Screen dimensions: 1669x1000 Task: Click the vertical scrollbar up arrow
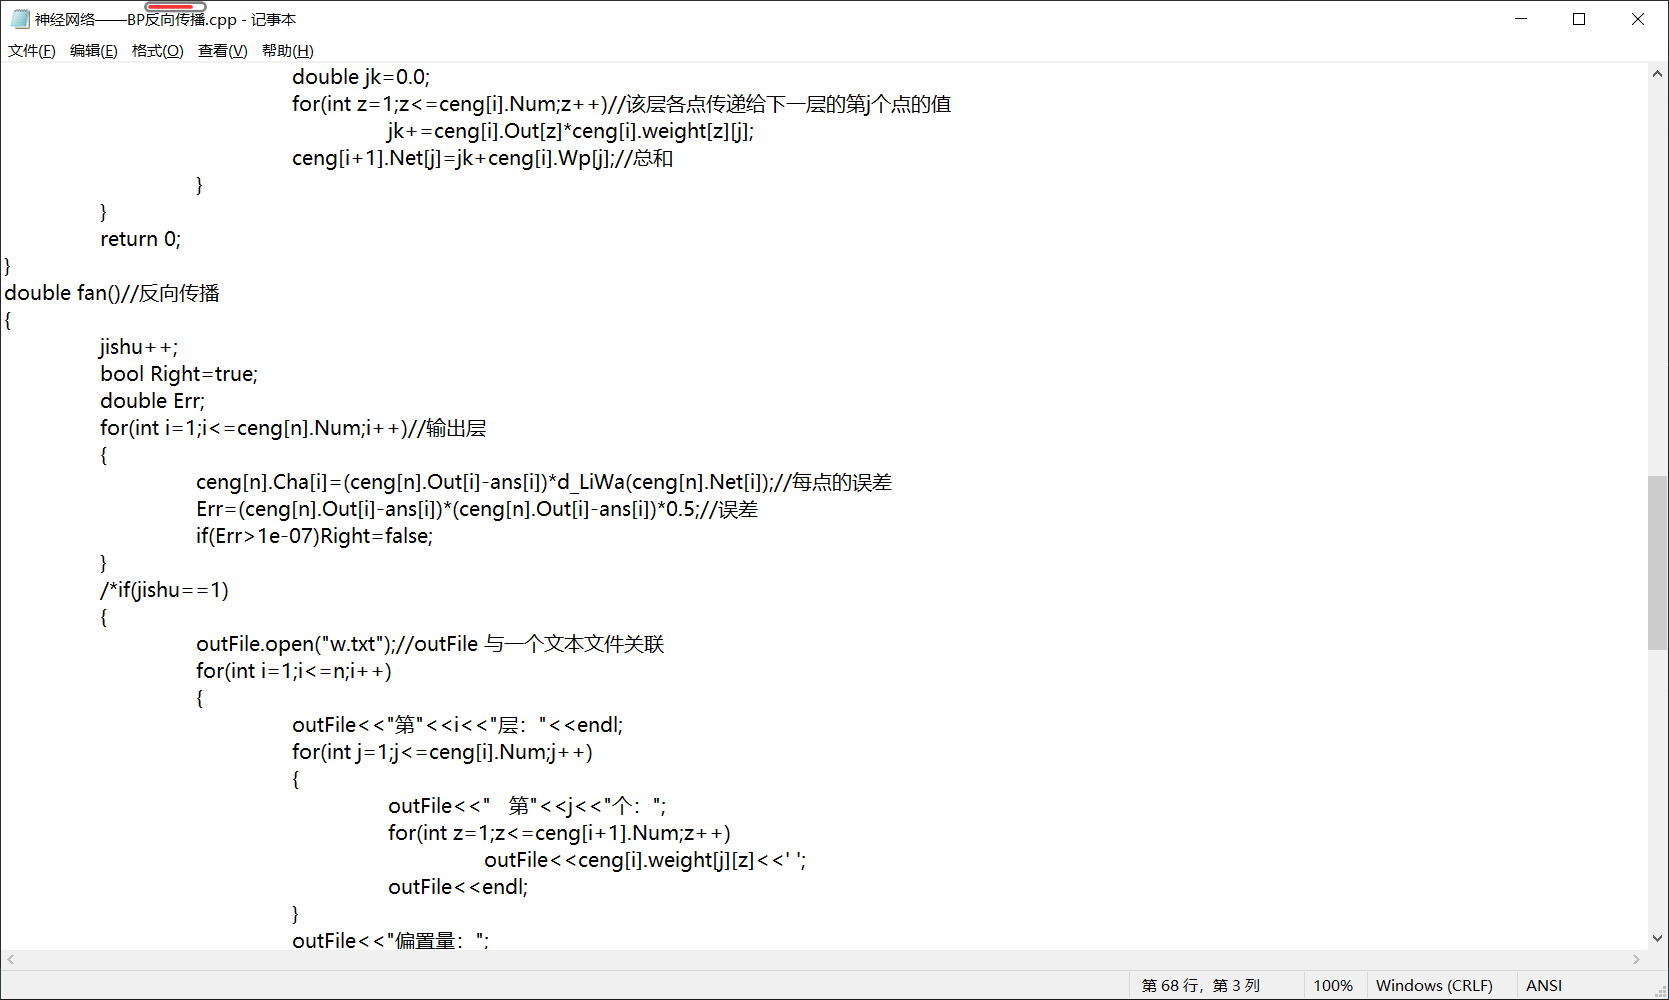tap(1658, 73)
